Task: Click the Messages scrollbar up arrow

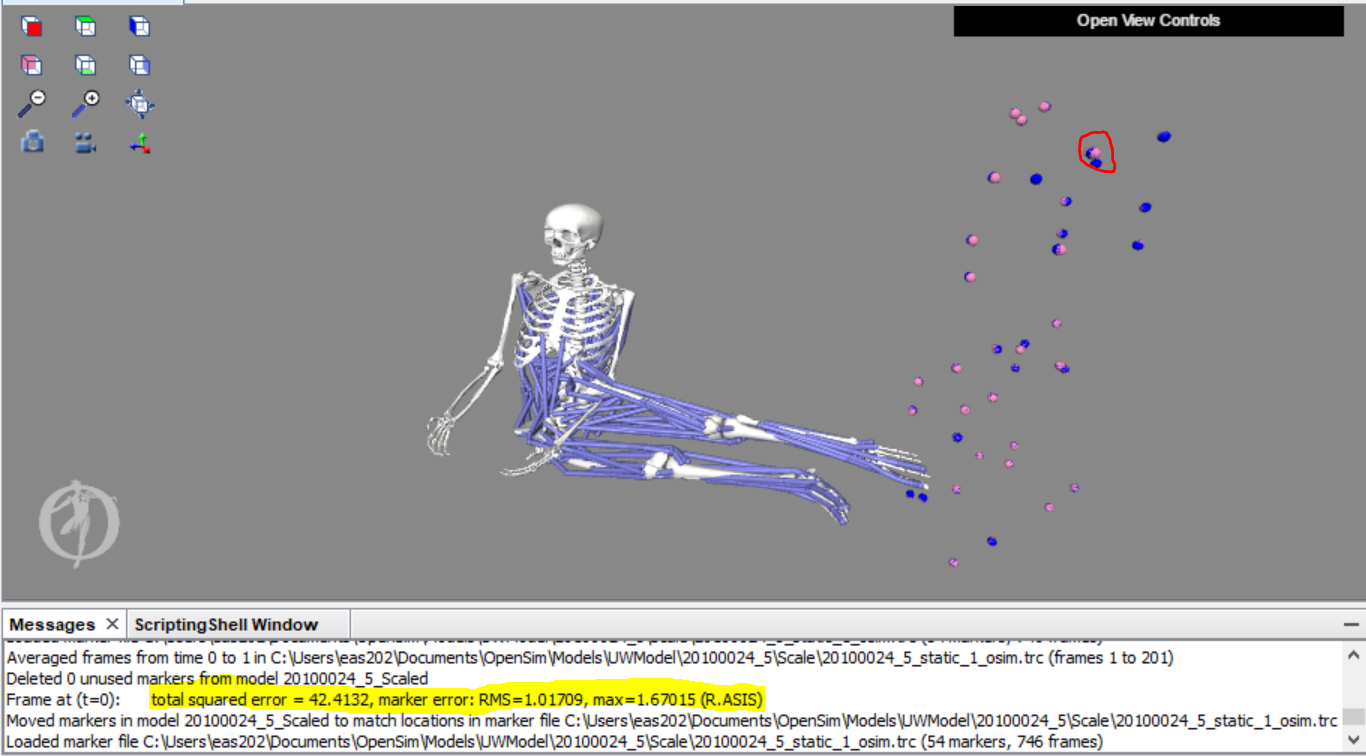Action: (x=1354, y=655)
